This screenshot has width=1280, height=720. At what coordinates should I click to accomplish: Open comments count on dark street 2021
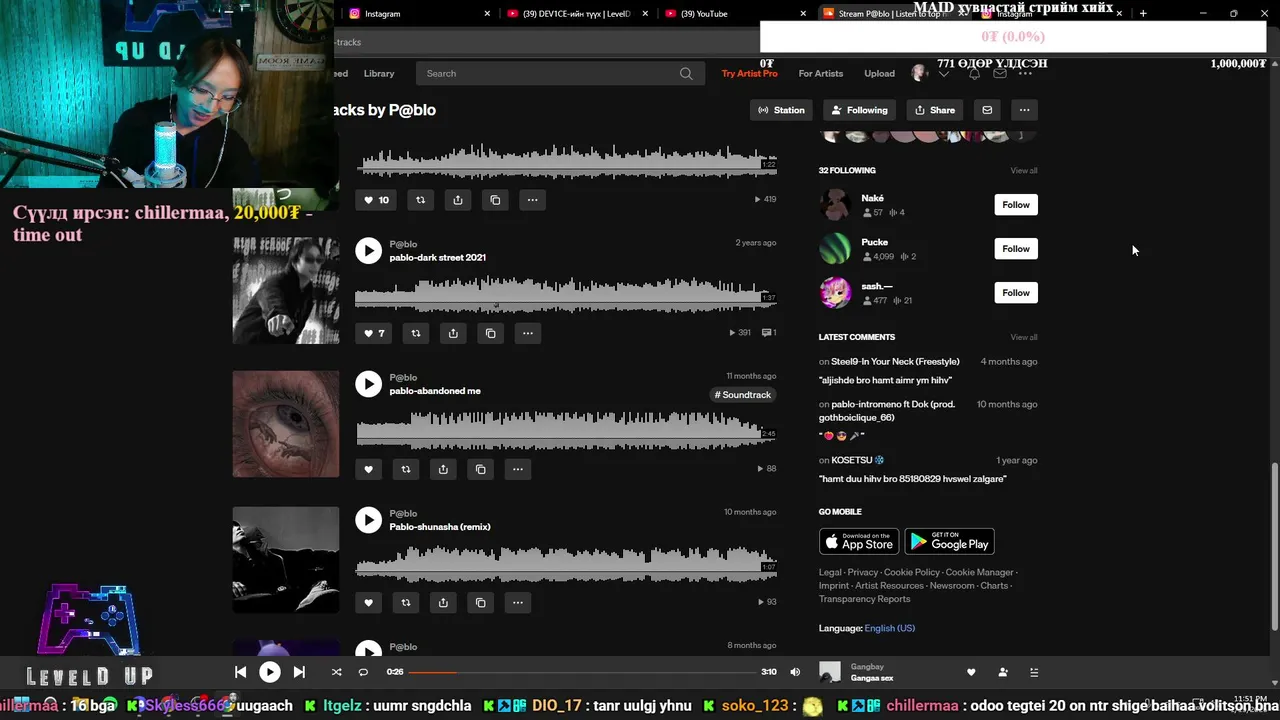(769, 333)
